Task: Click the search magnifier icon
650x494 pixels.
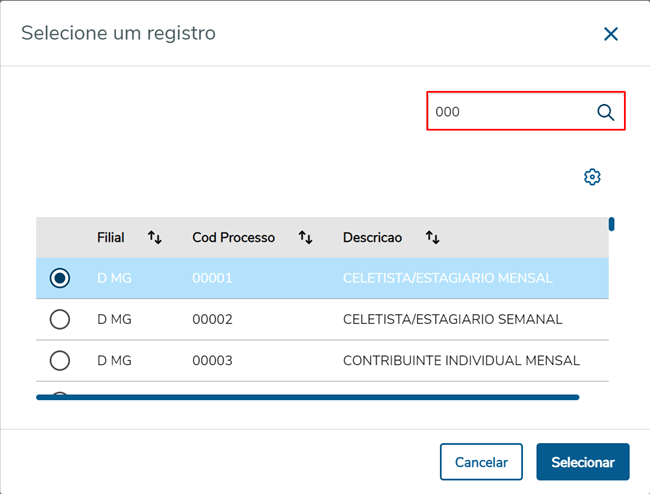Action: pos(605,112)
